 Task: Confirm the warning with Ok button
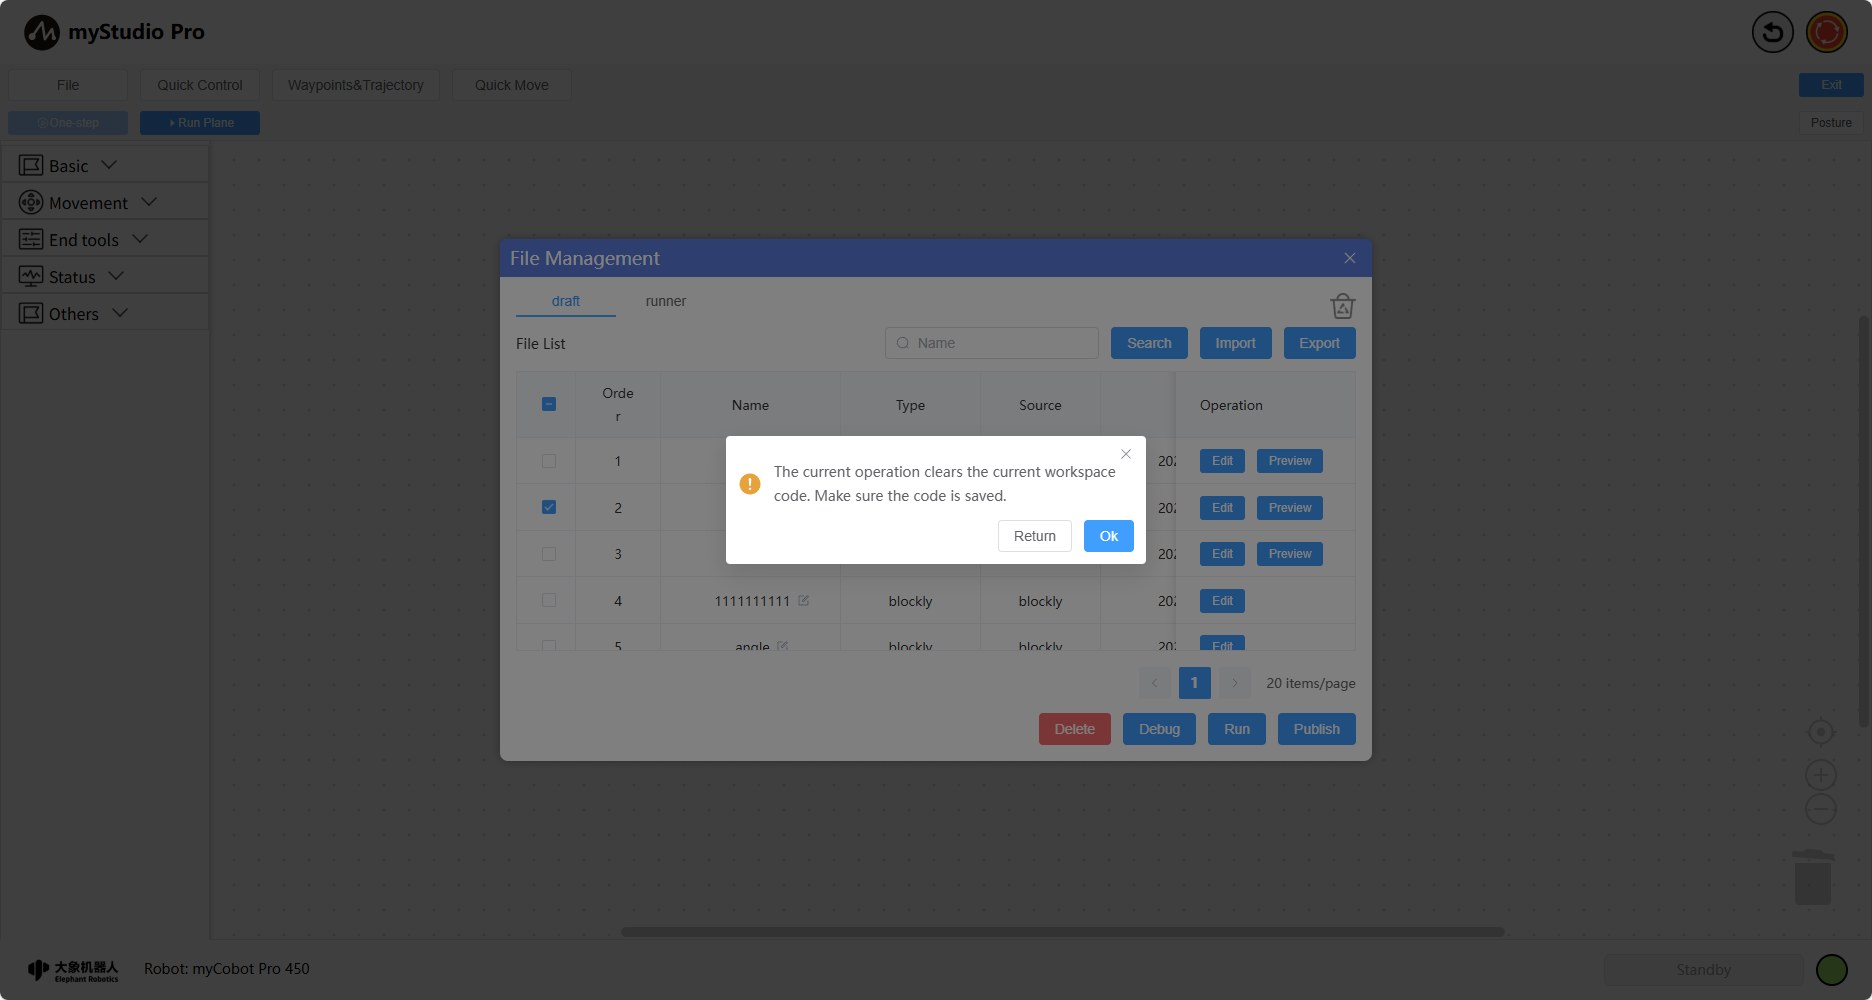pyautogui.click(x=1108, y=536)
